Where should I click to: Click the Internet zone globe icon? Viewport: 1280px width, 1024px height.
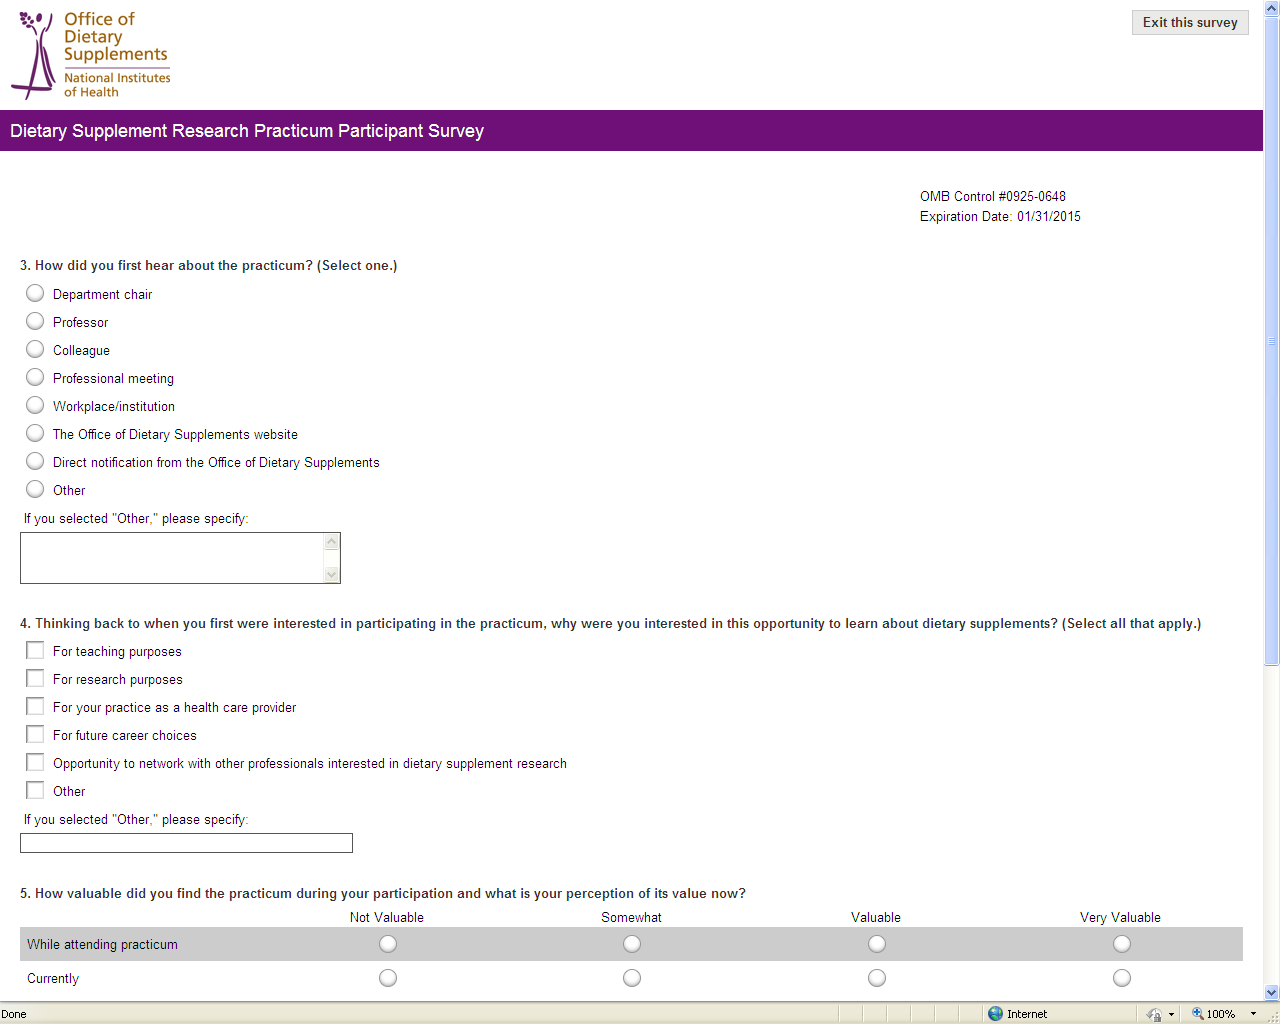(x=995, y=1013)
